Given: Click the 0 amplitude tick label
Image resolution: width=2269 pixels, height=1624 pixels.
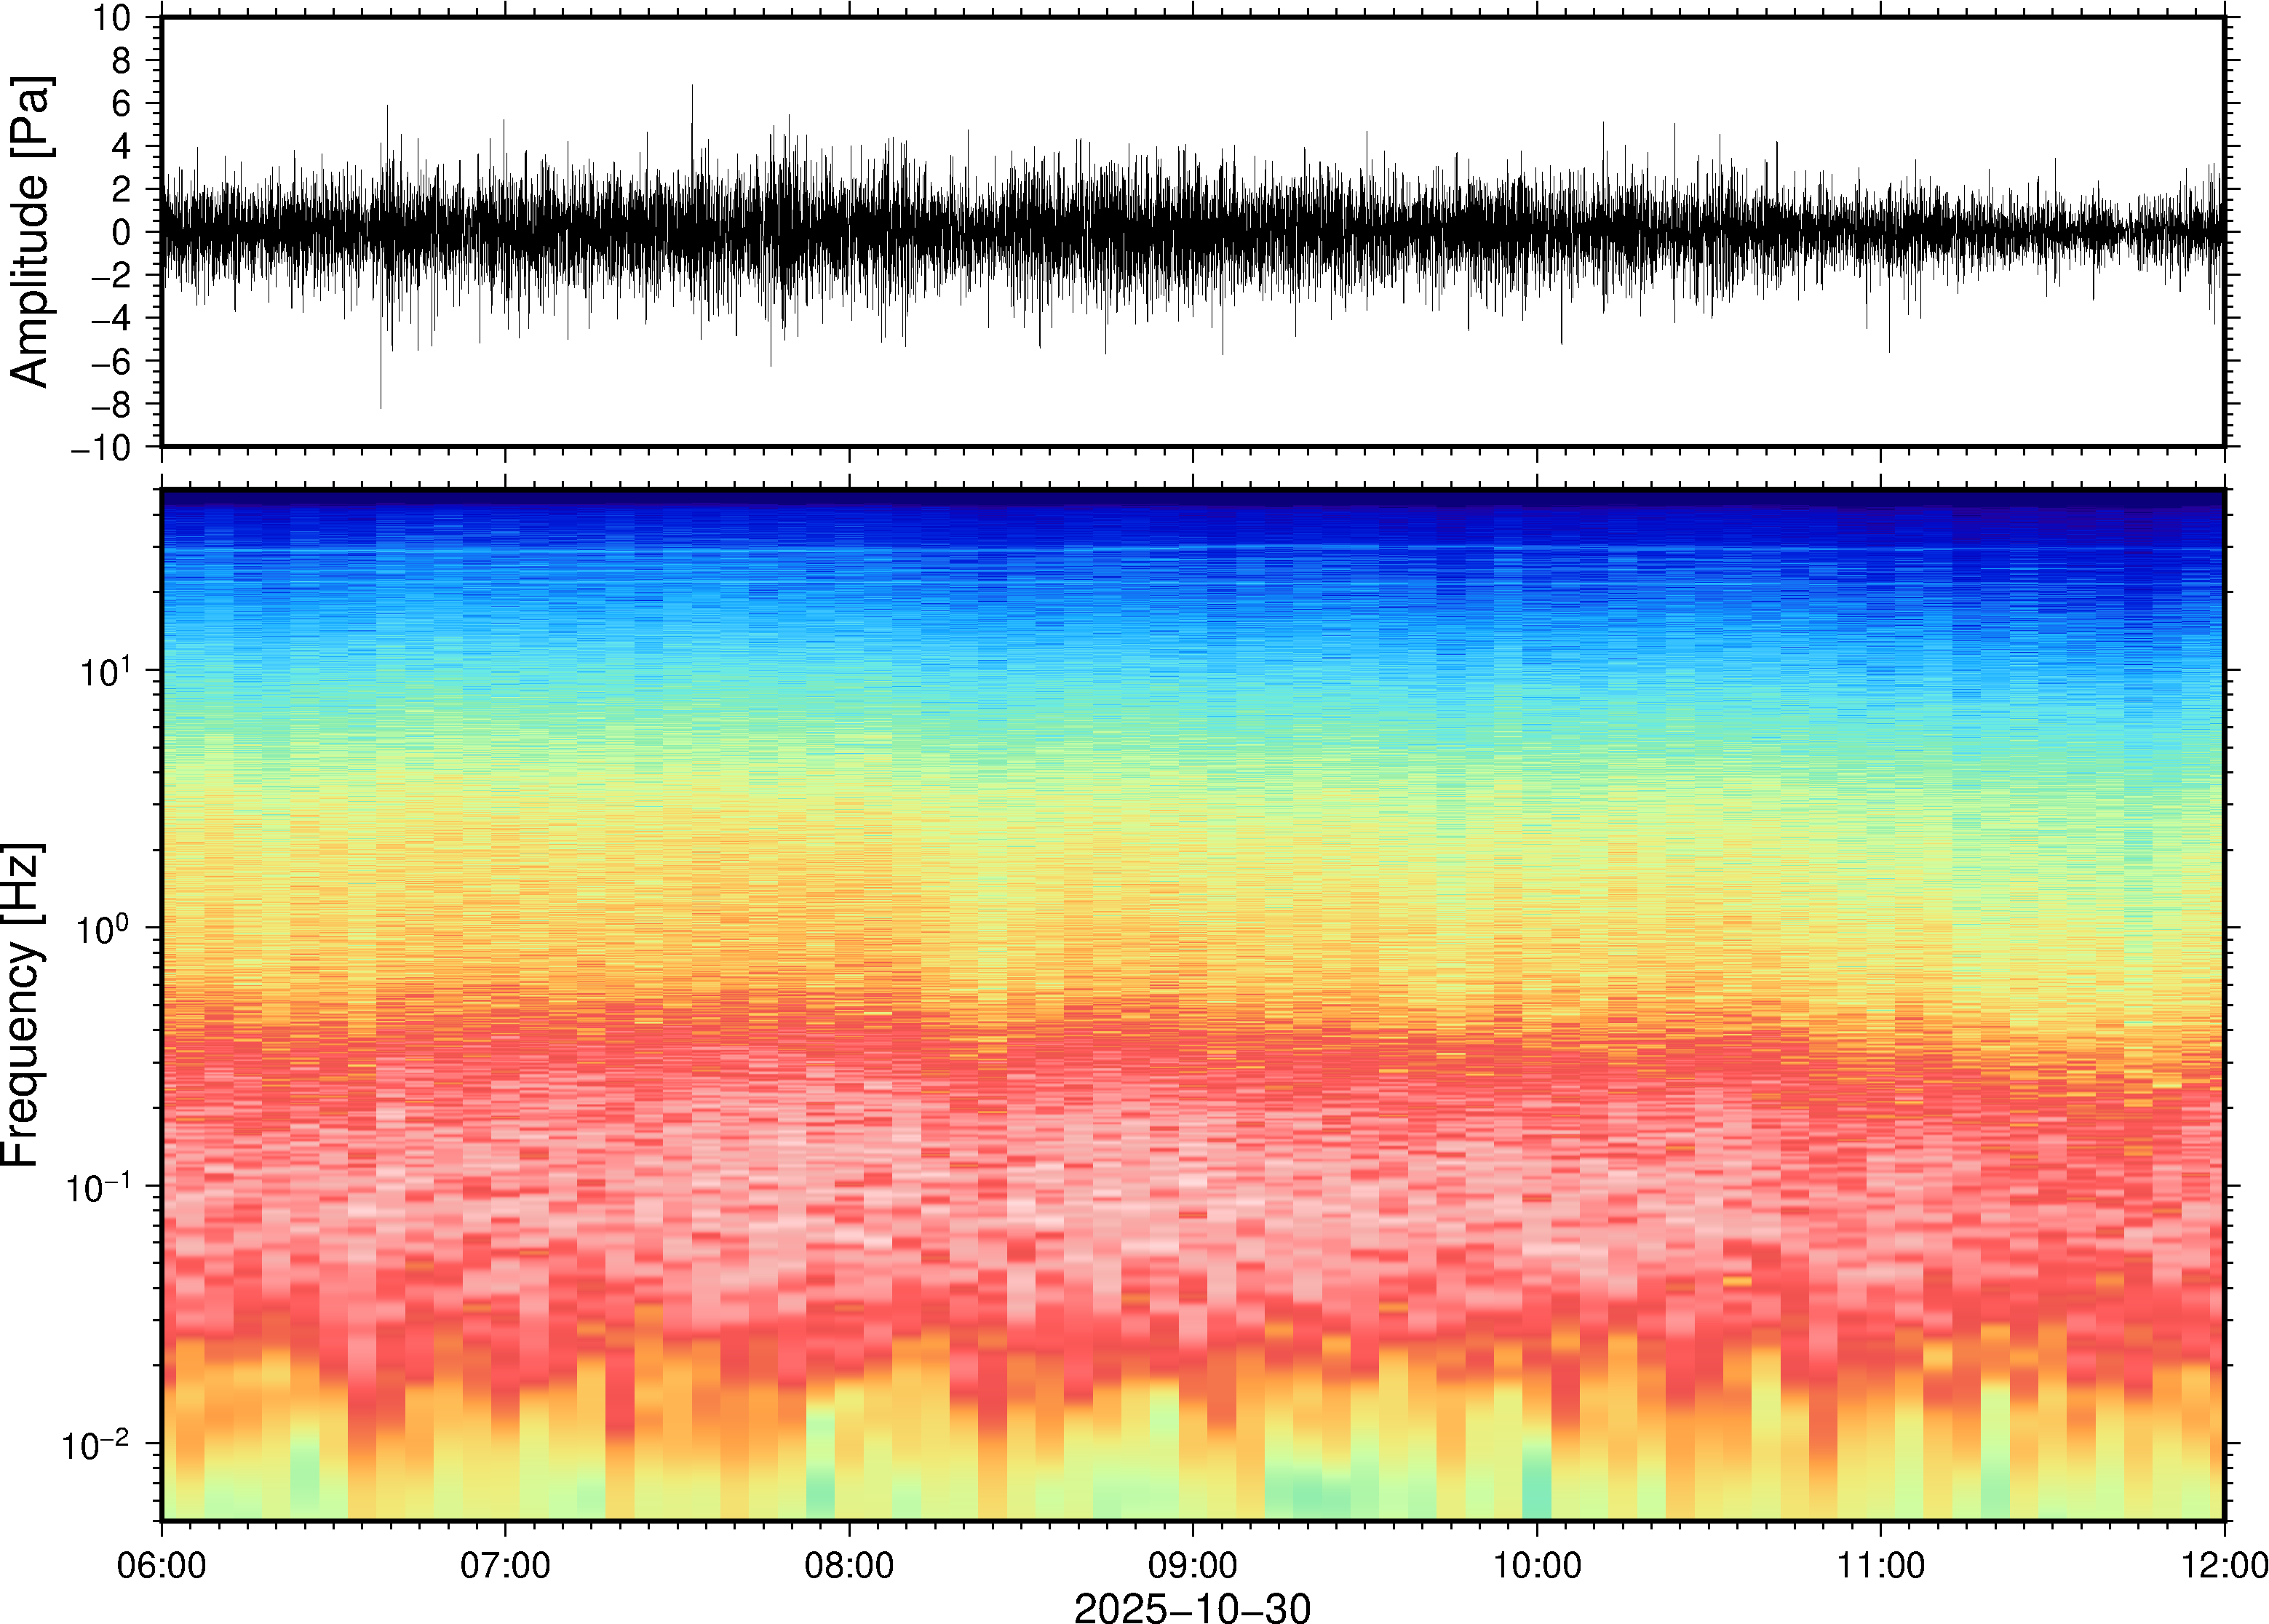Looking at the screenshot, I should [x=121, y=233].
